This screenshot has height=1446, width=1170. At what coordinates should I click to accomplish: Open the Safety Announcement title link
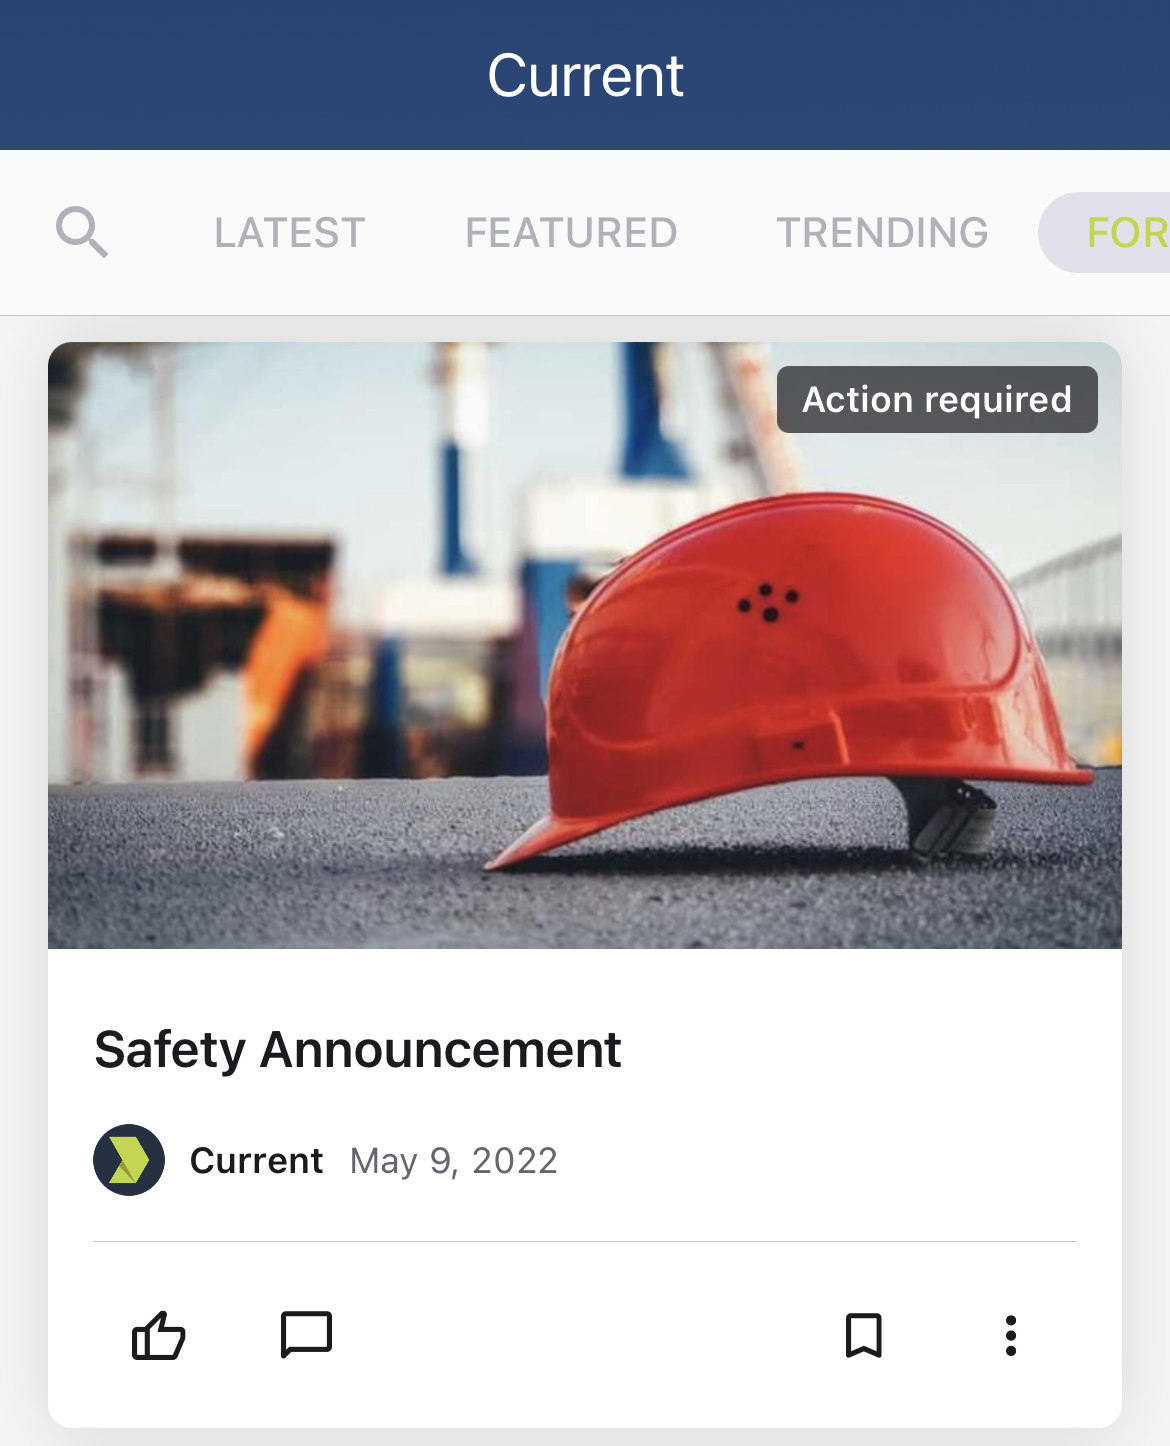click(x=358, y=1050)
